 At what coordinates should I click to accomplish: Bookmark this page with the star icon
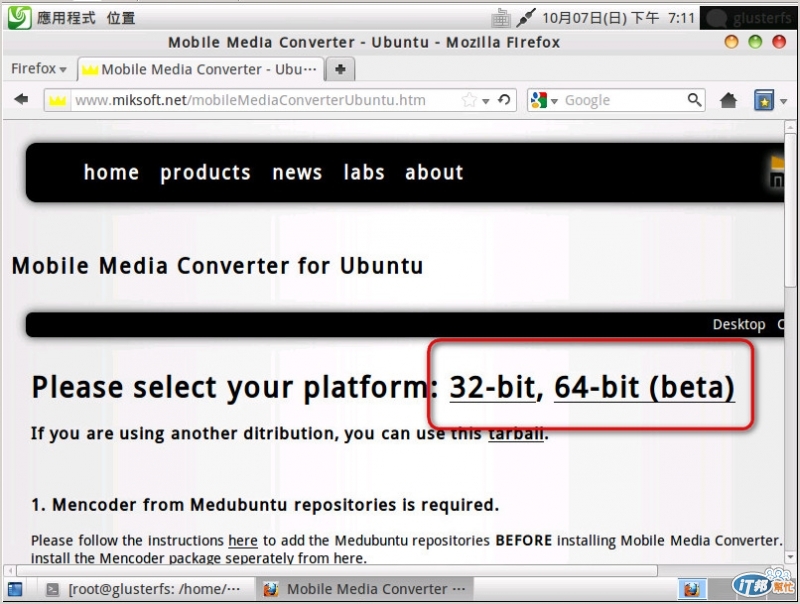(x=469, y=100)
